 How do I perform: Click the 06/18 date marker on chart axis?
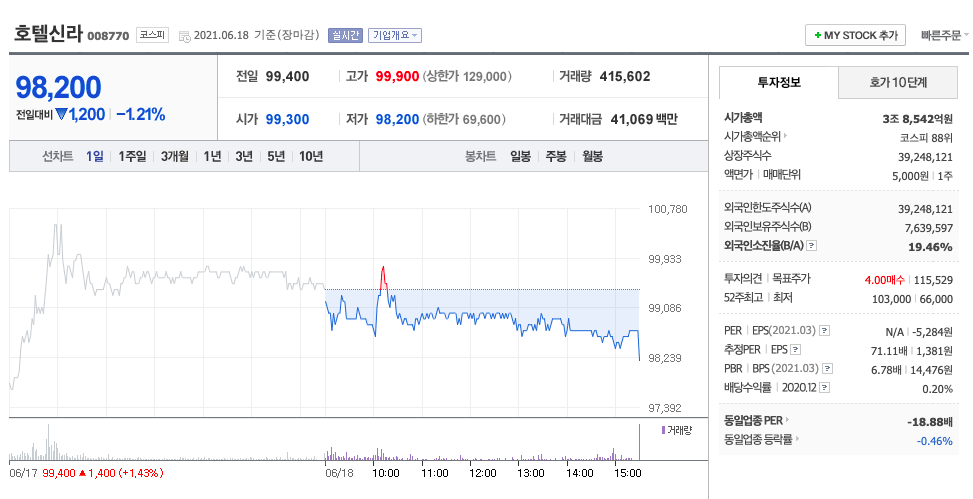[x=338, y=473]
